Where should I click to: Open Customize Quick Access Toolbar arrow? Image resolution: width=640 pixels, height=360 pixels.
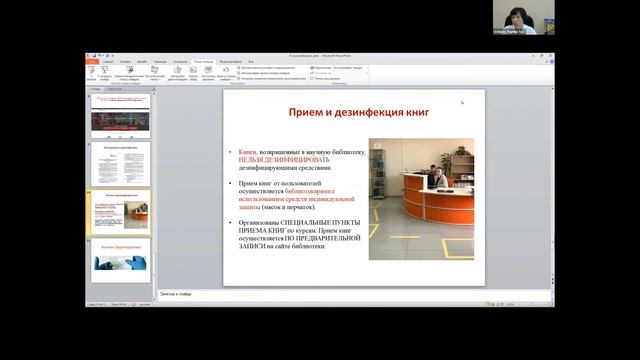[x=112, y=56]
